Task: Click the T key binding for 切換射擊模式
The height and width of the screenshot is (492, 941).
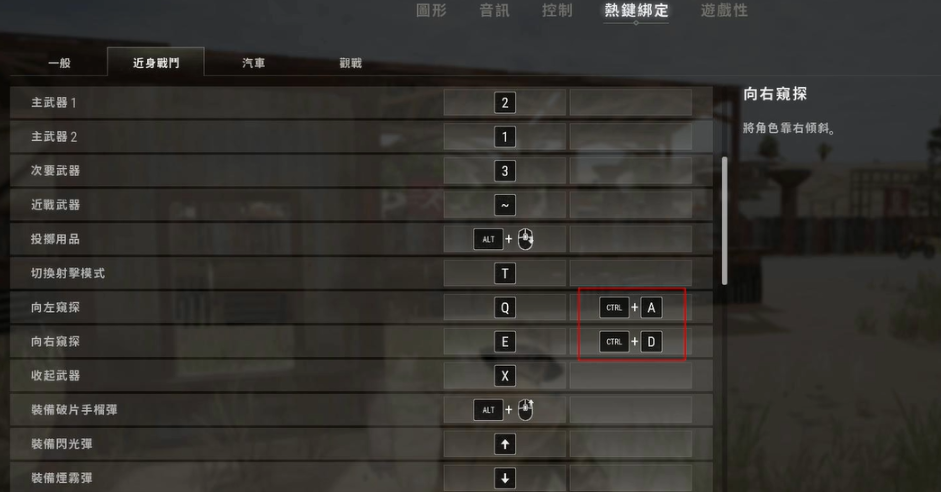Action: [x=505, y=274]
